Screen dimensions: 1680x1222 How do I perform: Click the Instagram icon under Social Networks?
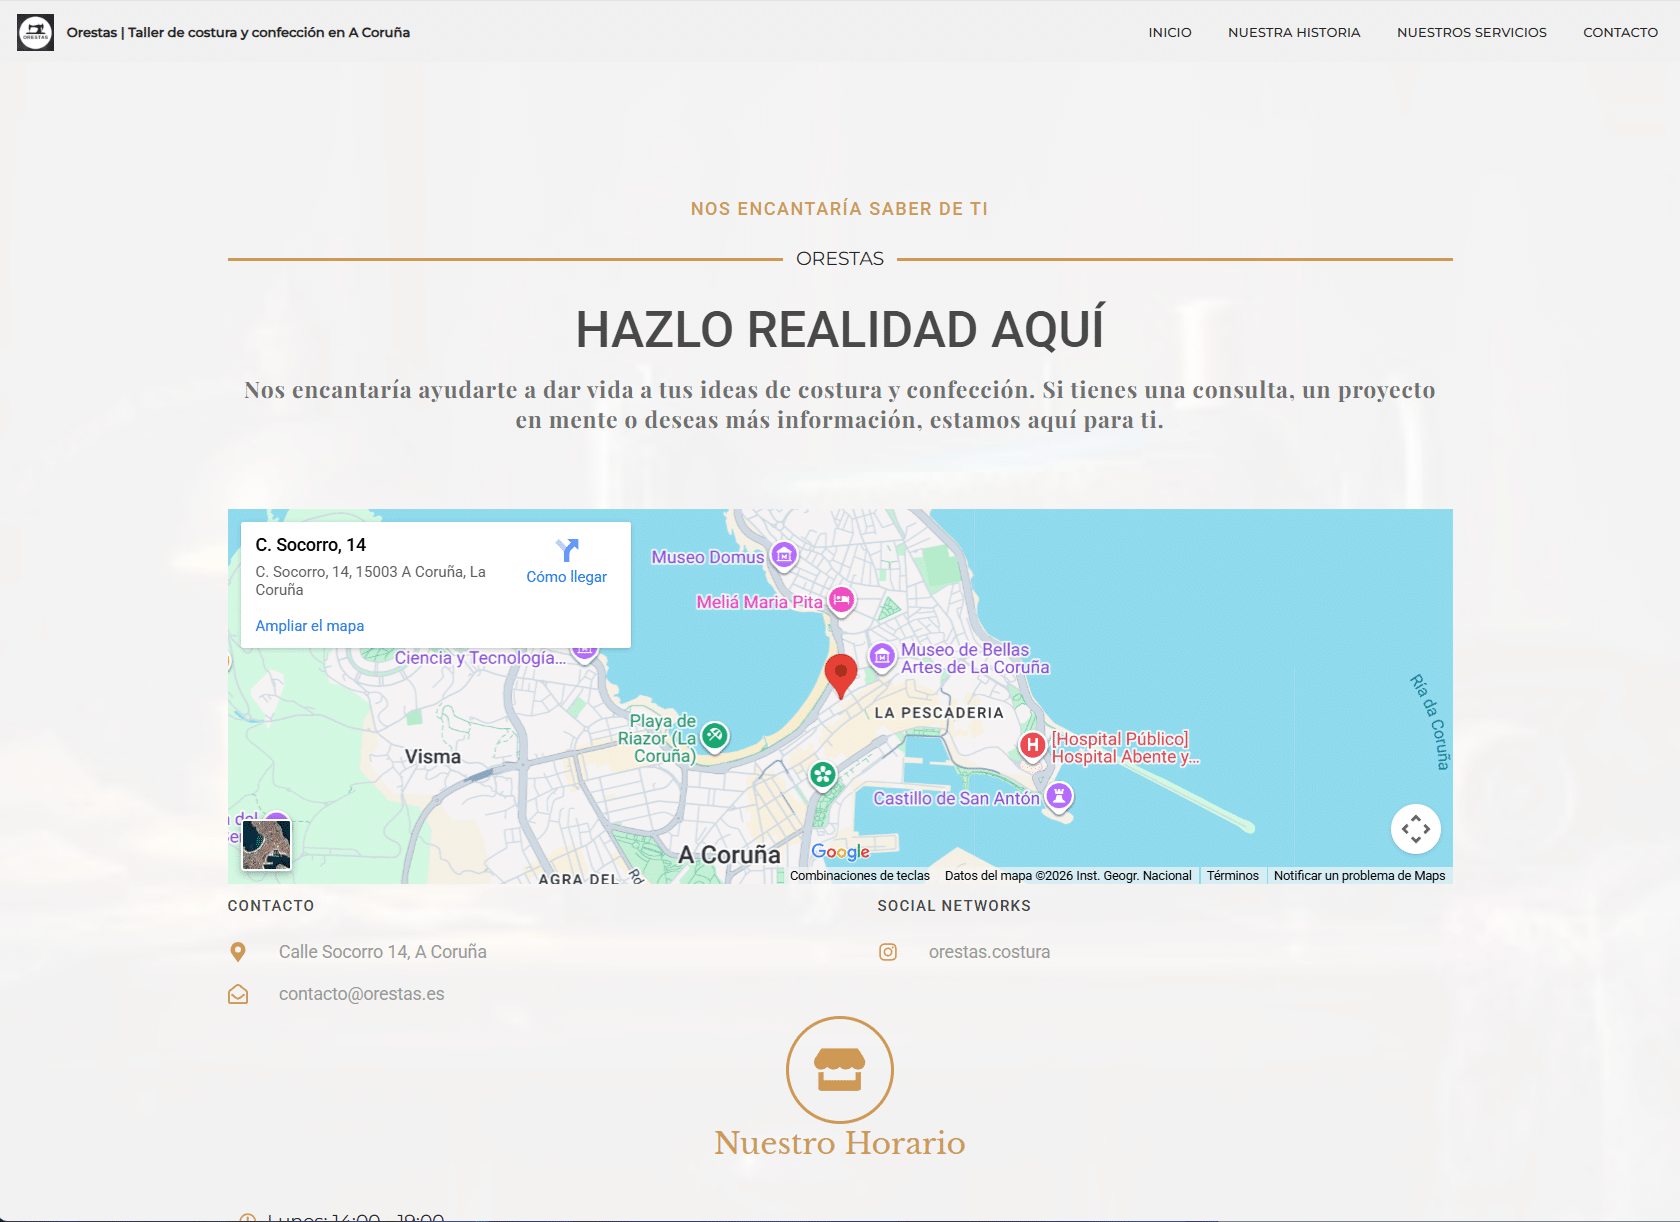pyautogui.click(x=888, y=952)
